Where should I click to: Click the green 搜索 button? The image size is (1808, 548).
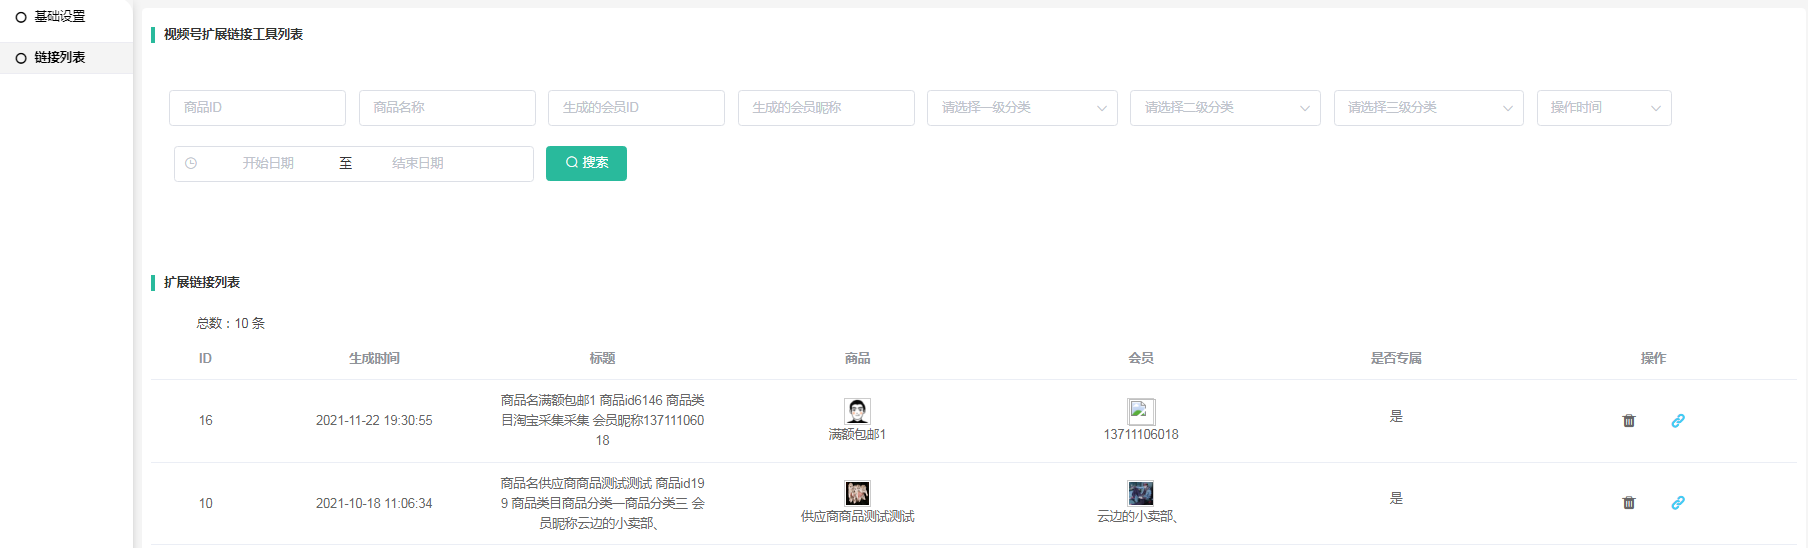[586, 163]
